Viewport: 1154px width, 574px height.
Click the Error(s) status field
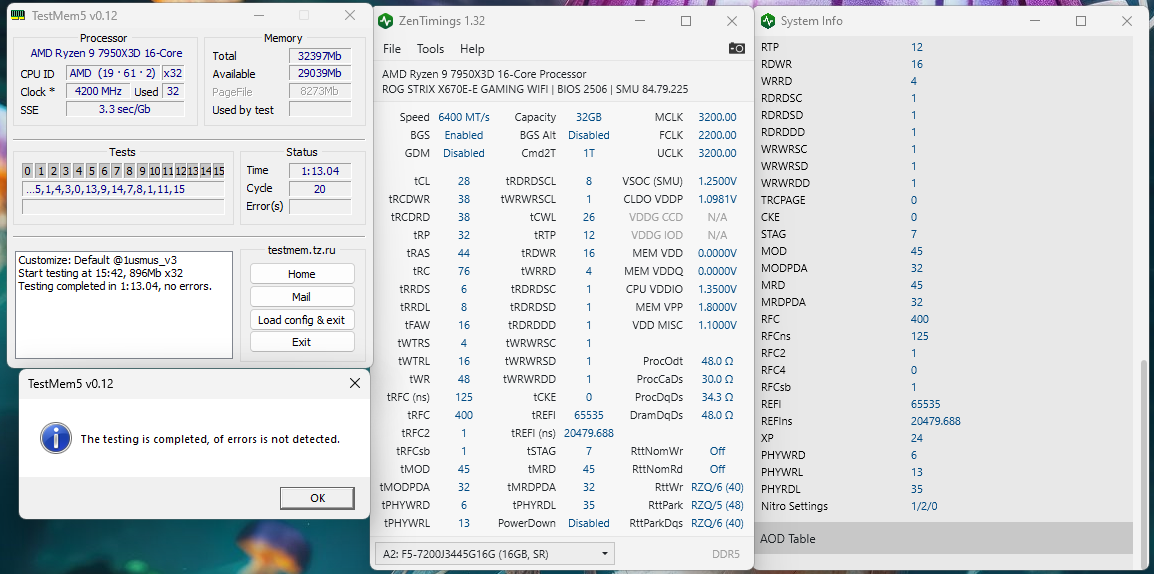click(x=319, y=206)
